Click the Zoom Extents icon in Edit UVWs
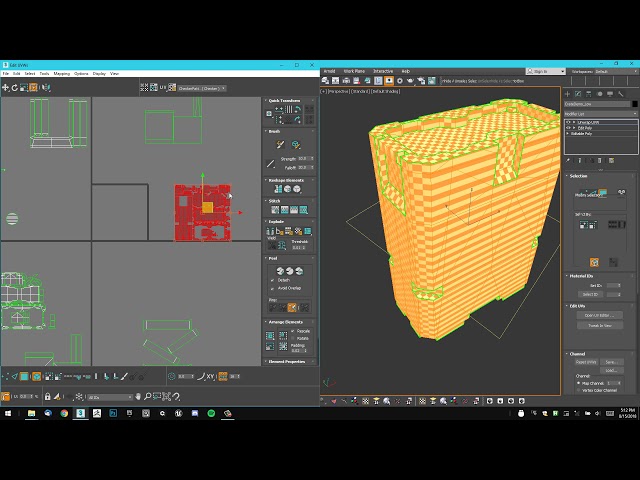640x480 pixels. pos(167,396)
